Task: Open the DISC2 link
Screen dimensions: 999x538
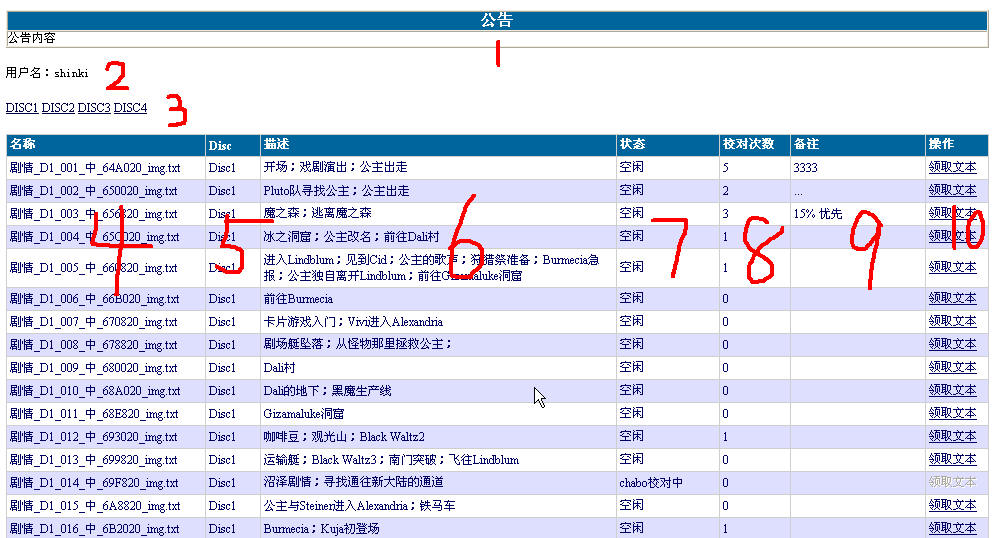Action: pyautogui.click(x=58, y=108)
